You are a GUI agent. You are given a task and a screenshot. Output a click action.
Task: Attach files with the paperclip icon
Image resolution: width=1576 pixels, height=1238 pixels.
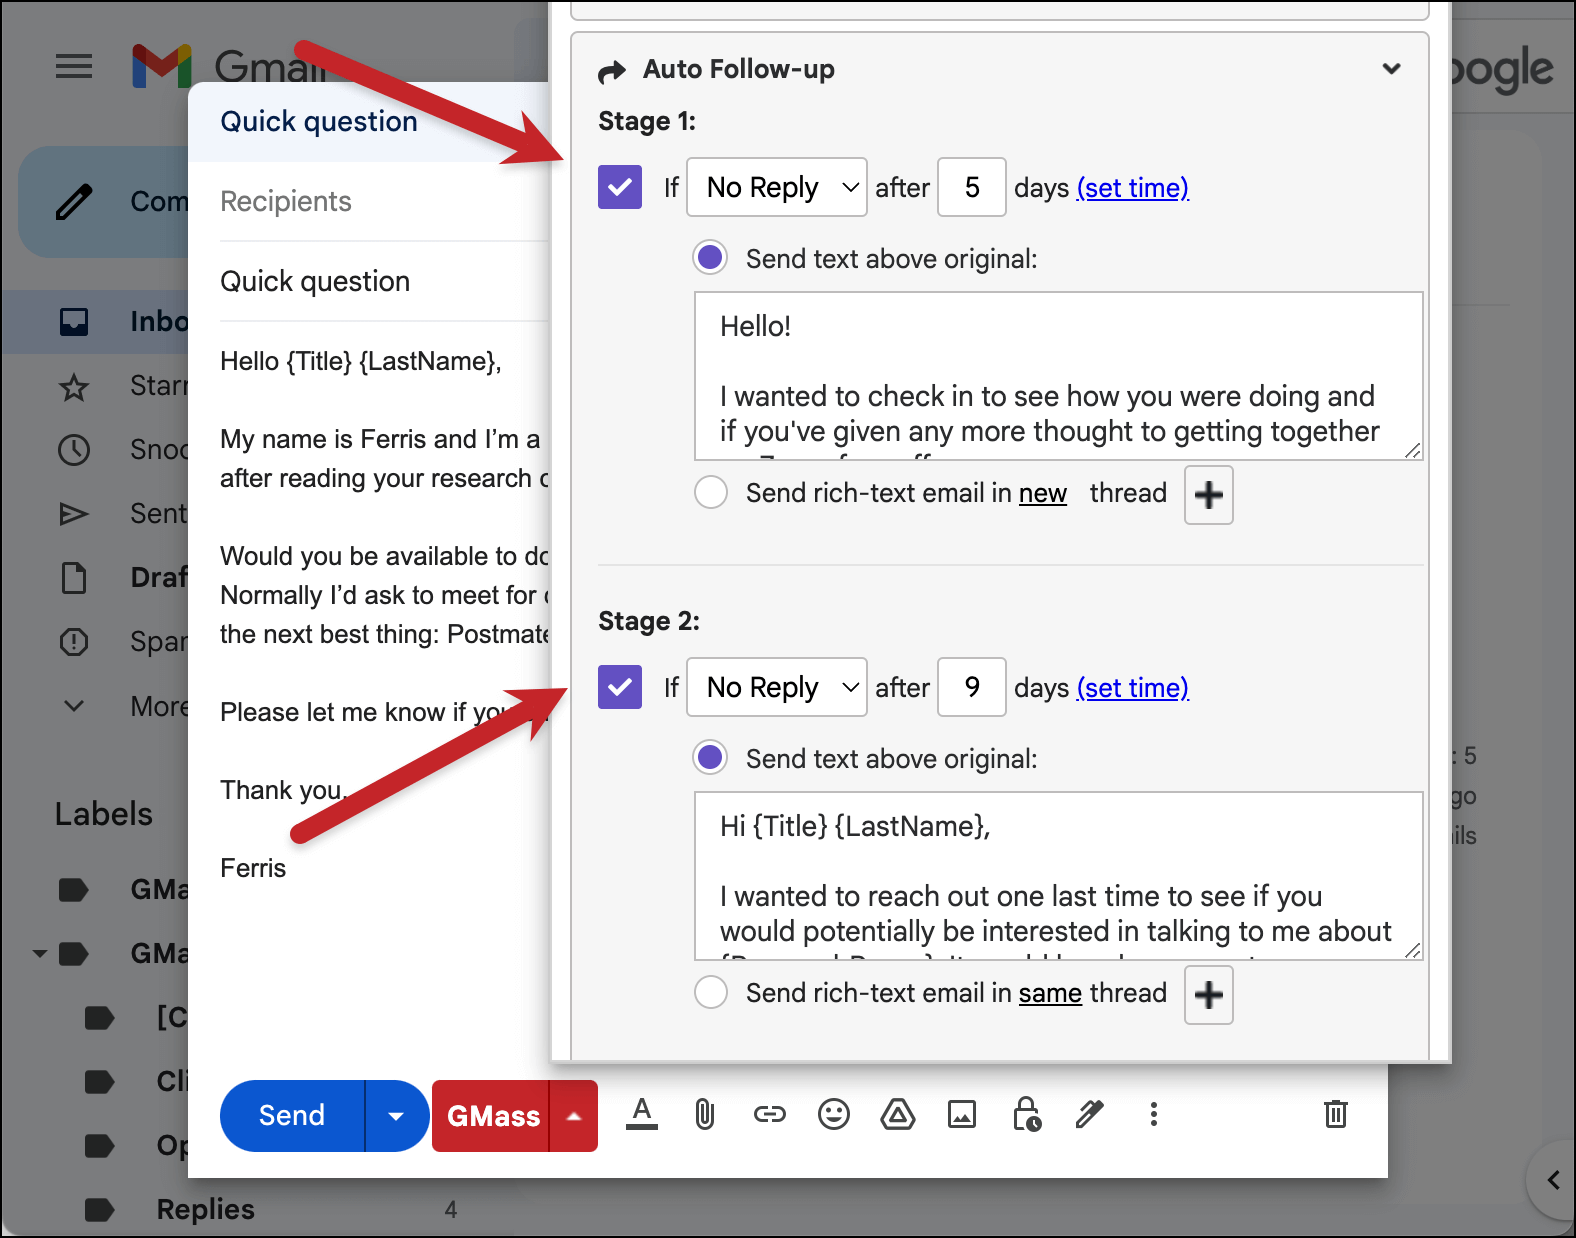705,1114
